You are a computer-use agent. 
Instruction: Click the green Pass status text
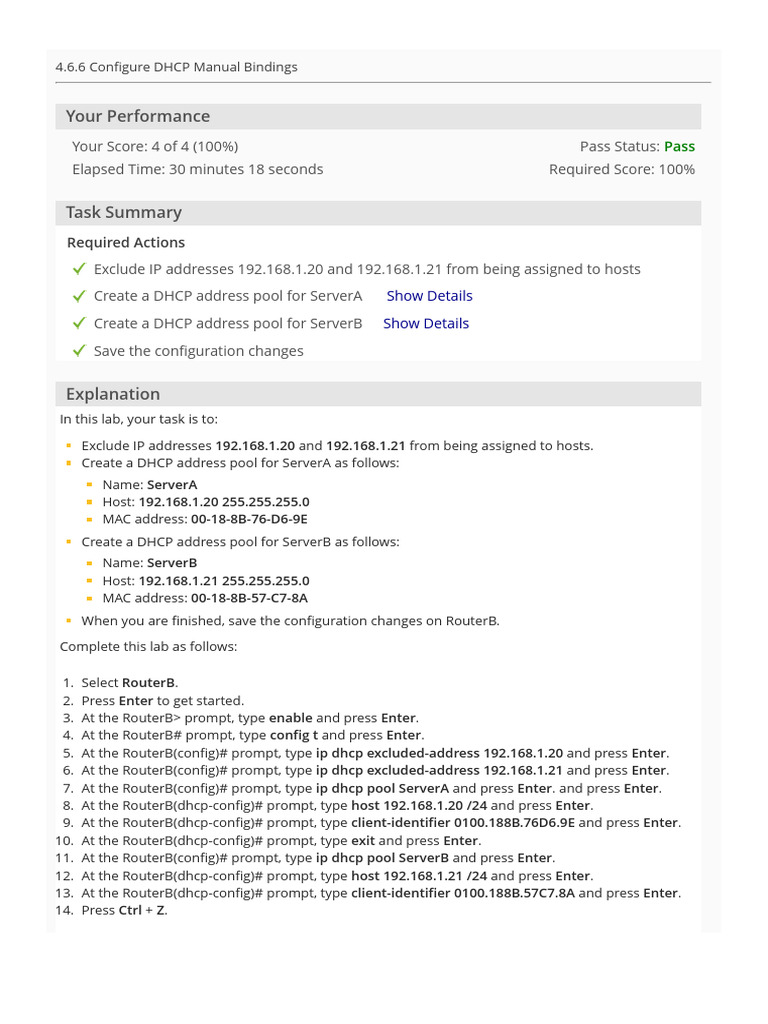point(679,146)
